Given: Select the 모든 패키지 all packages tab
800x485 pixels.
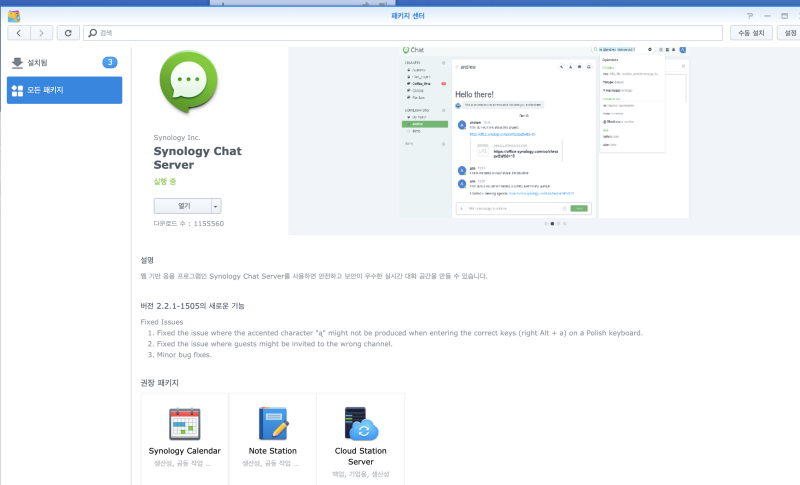Looking at the screenshot, I should pos(64,90).
